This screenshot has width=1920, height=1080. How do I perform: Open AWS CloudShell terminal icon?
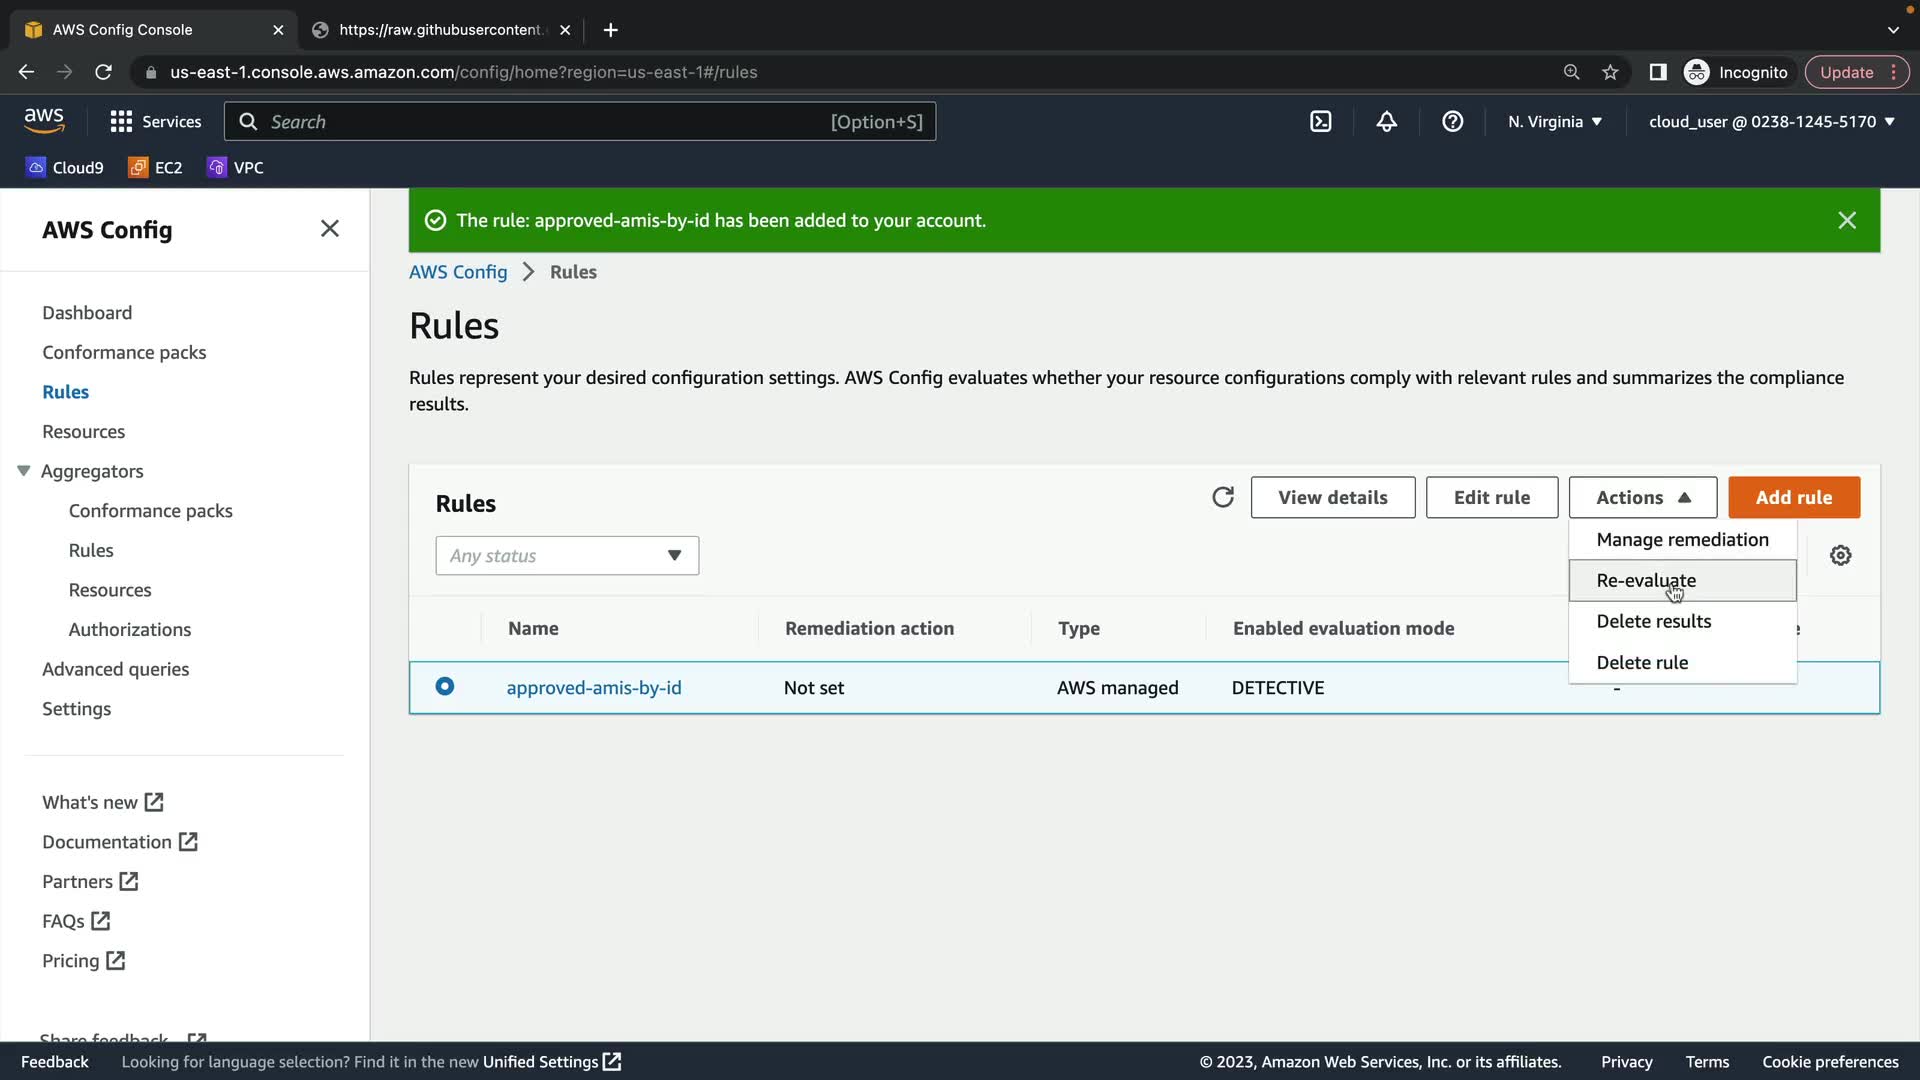point(1320,122)
